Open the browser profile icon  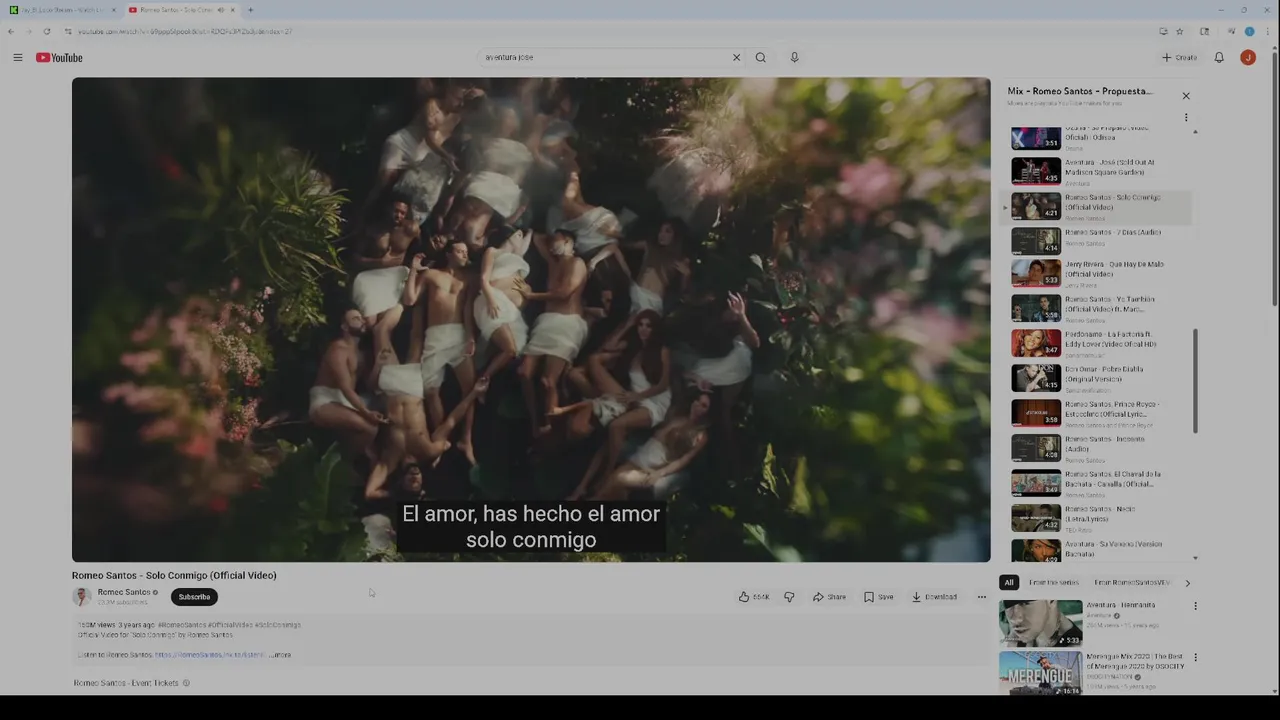tap(1249, 31)
